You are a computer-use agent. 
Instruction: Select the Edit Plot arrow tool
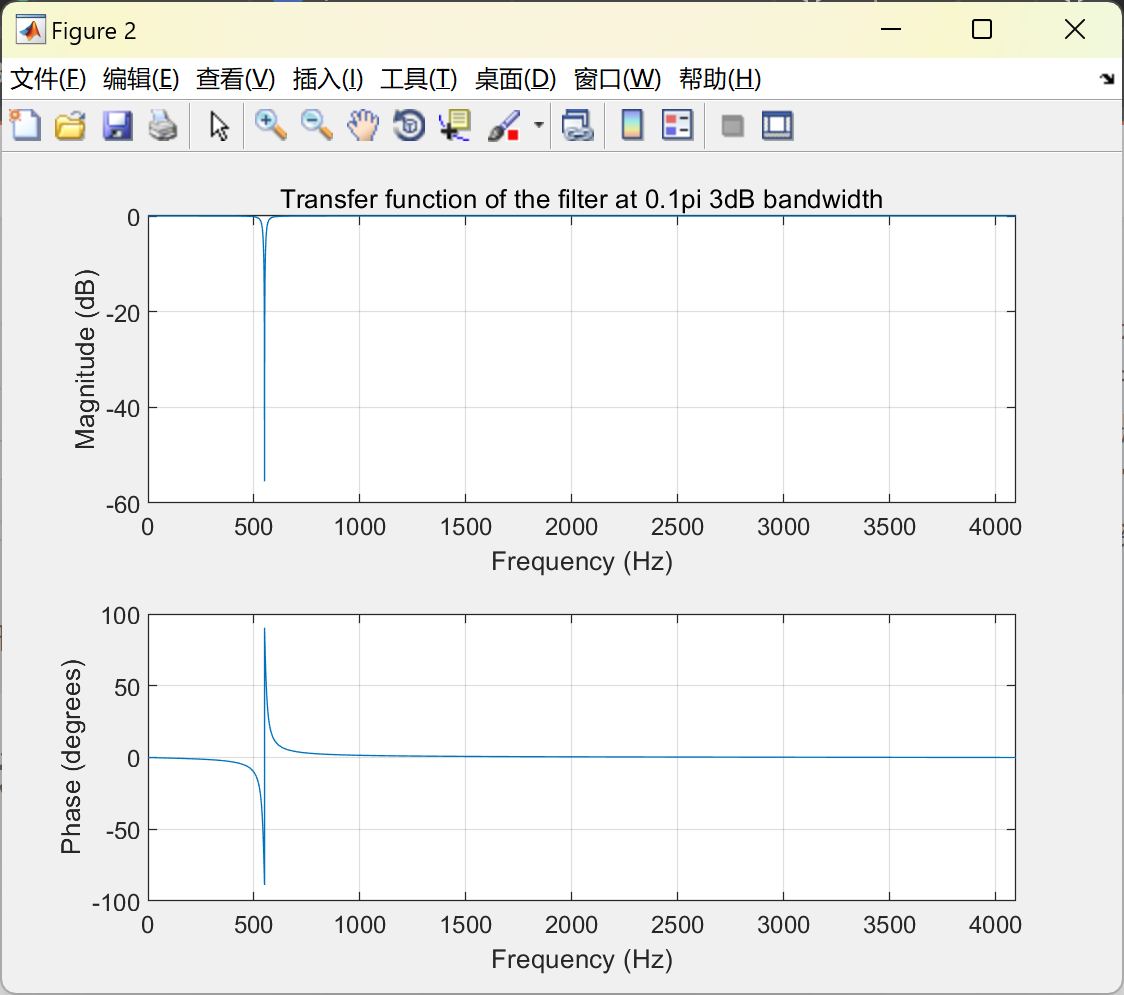click(x=219, y=126)
